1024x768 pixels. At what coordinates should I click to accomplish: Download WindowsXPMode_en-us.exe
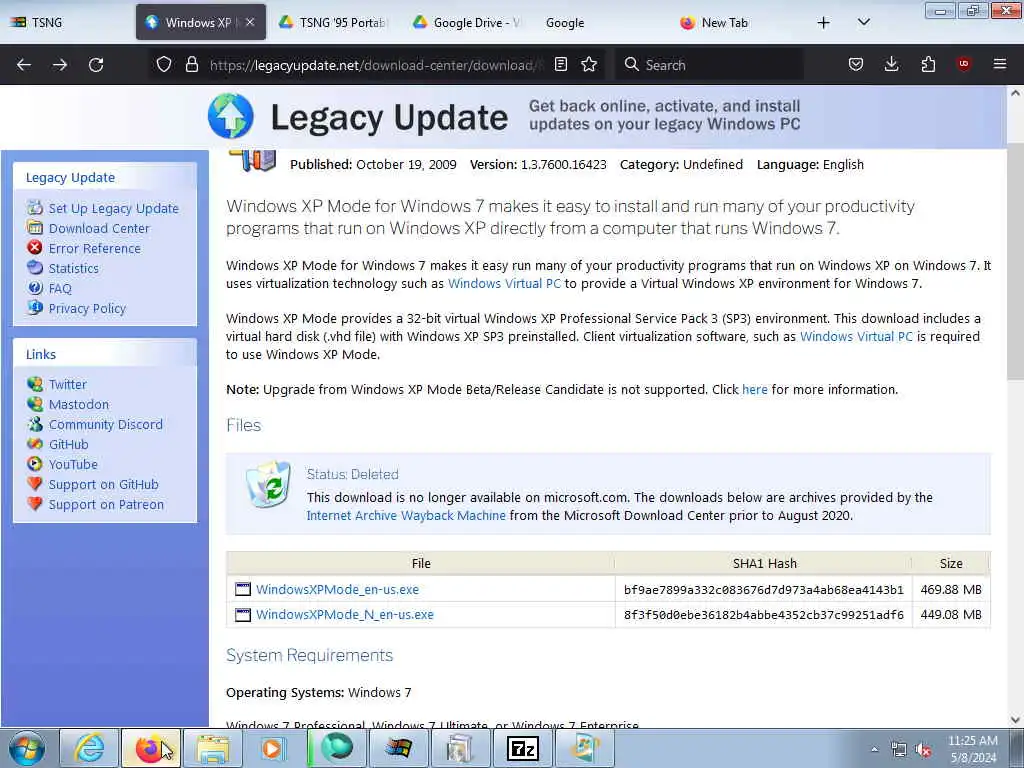click(337, 589)
